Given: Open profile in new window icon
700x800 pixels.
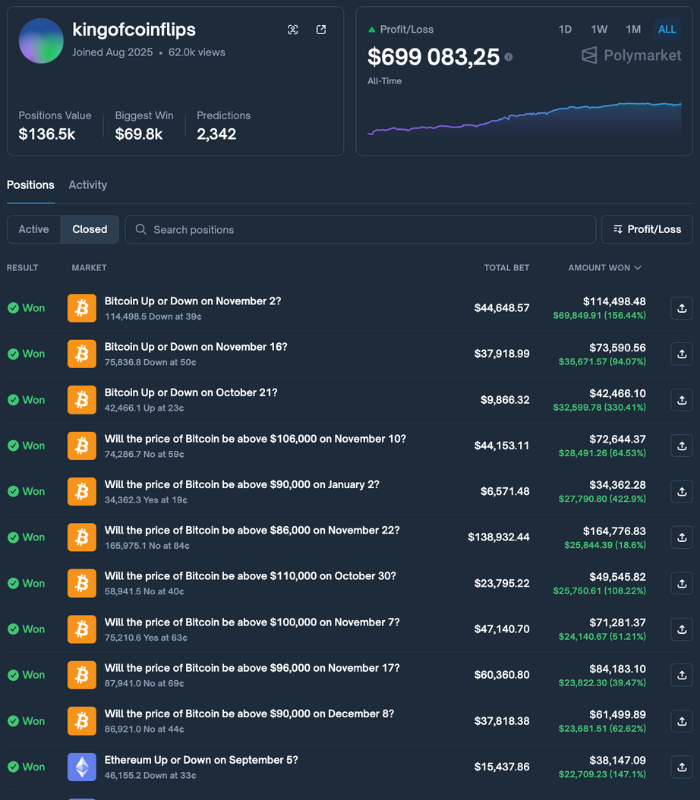Looking at the screenshot, I should (321, 30).
